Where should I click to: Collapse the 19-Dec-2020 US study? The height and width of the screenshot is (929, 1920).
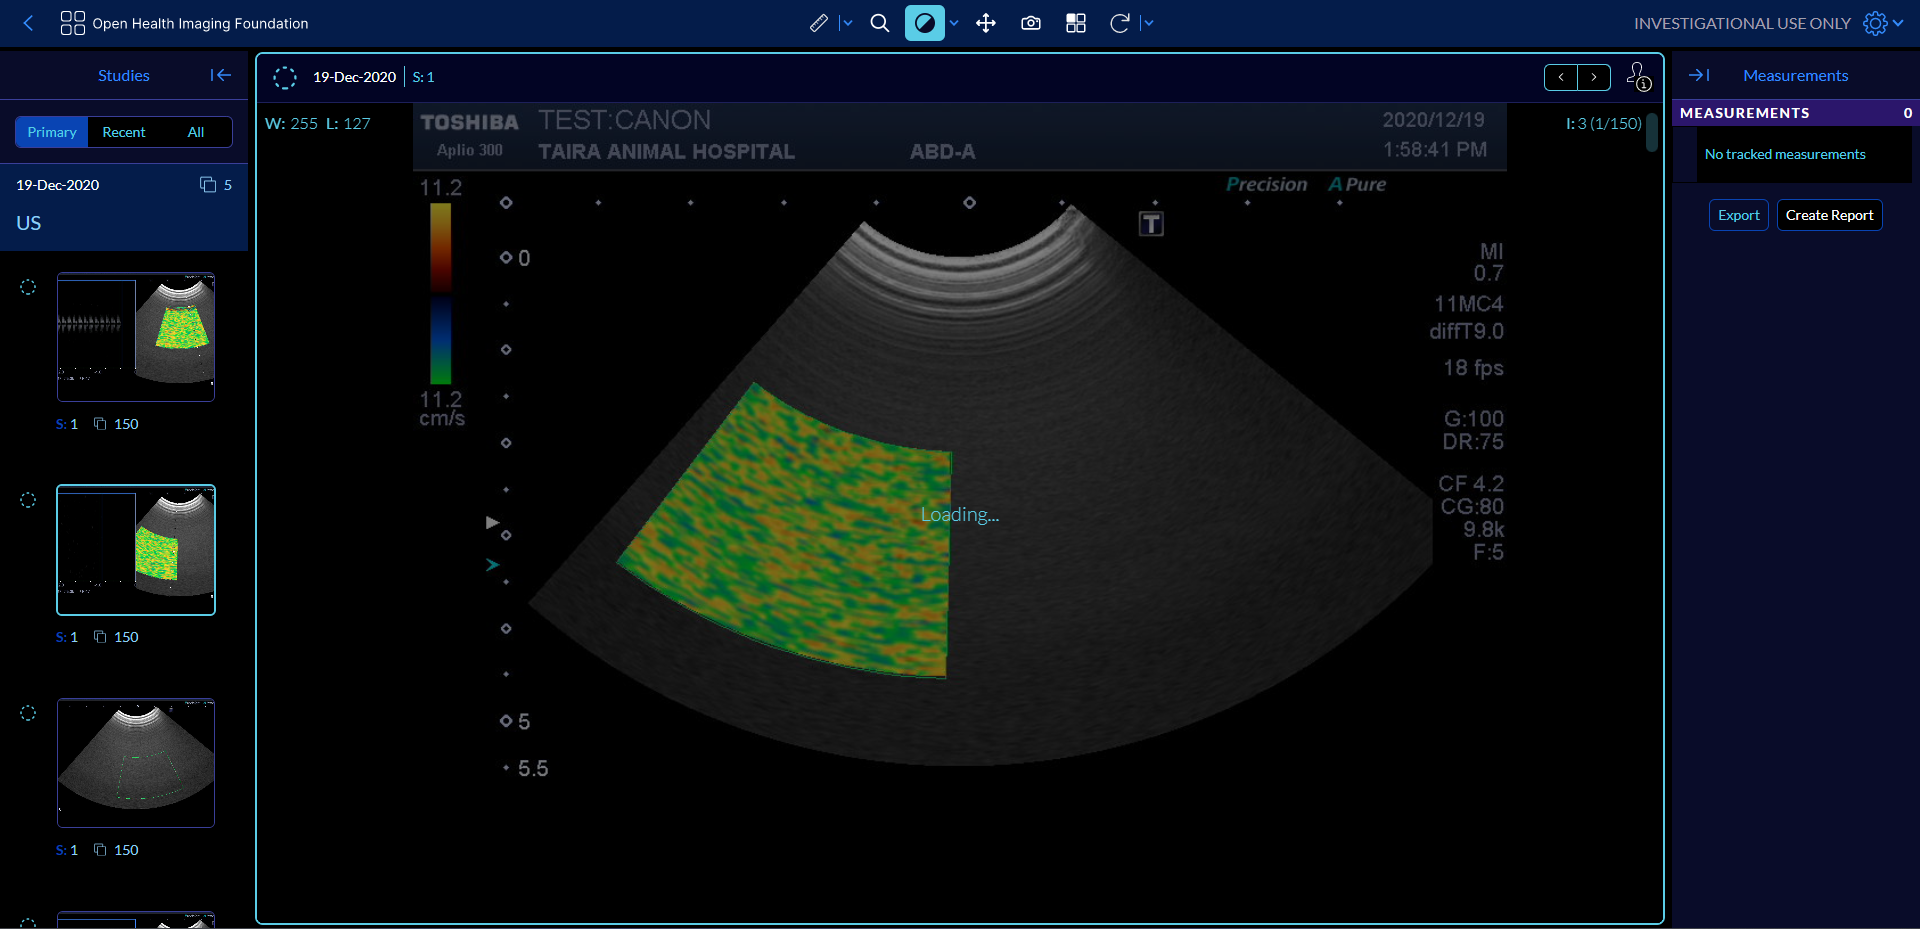124,206
